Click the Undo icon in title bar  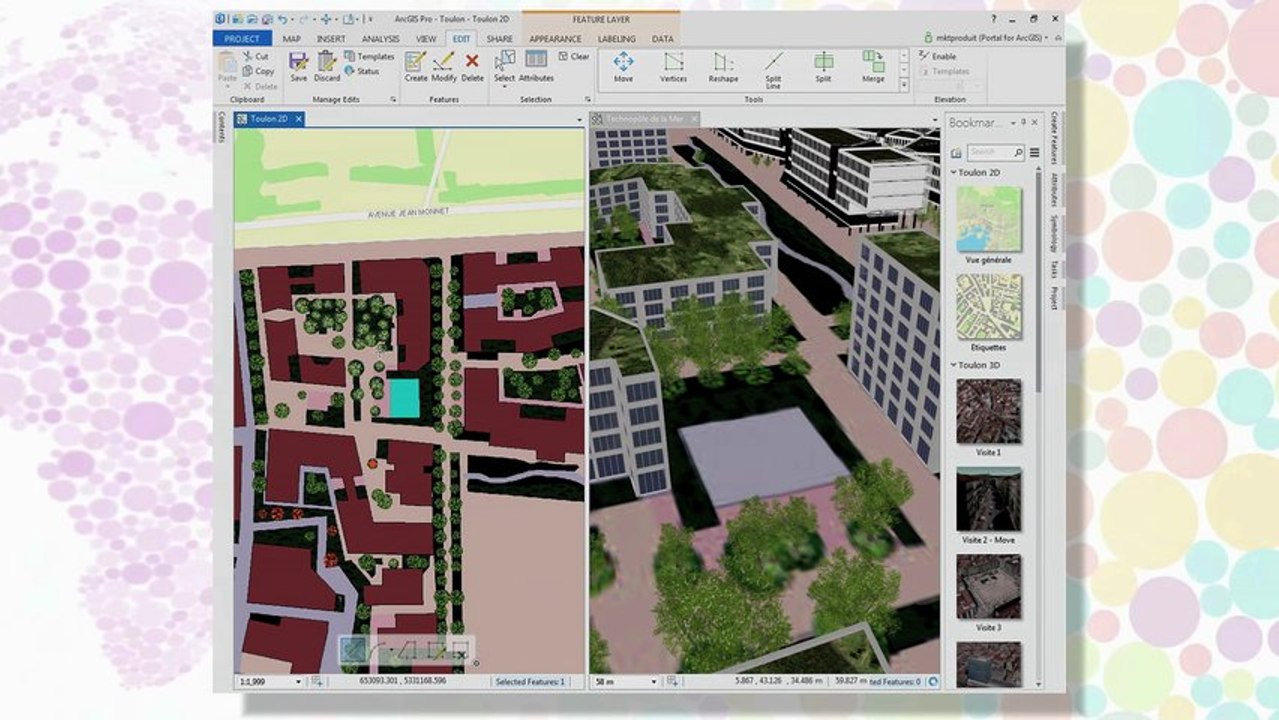283,18
